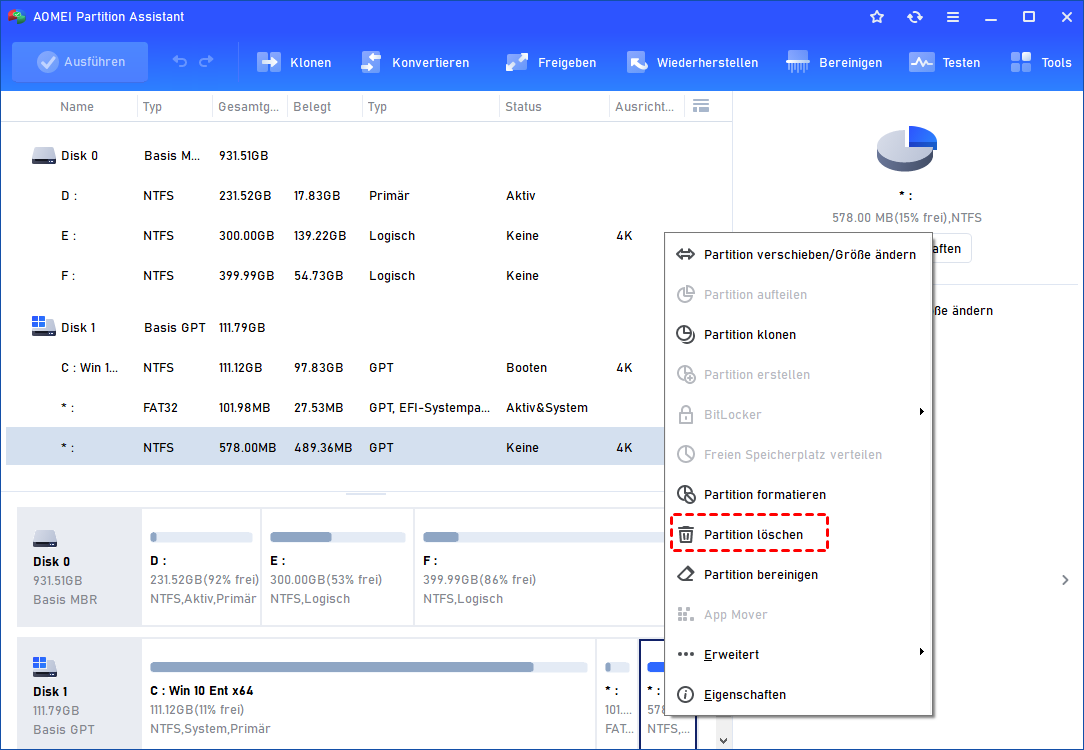Click the eraser icon for Partition bereinigen
This screenshot has height=750, width=1084.
click(x=685, y=574)
